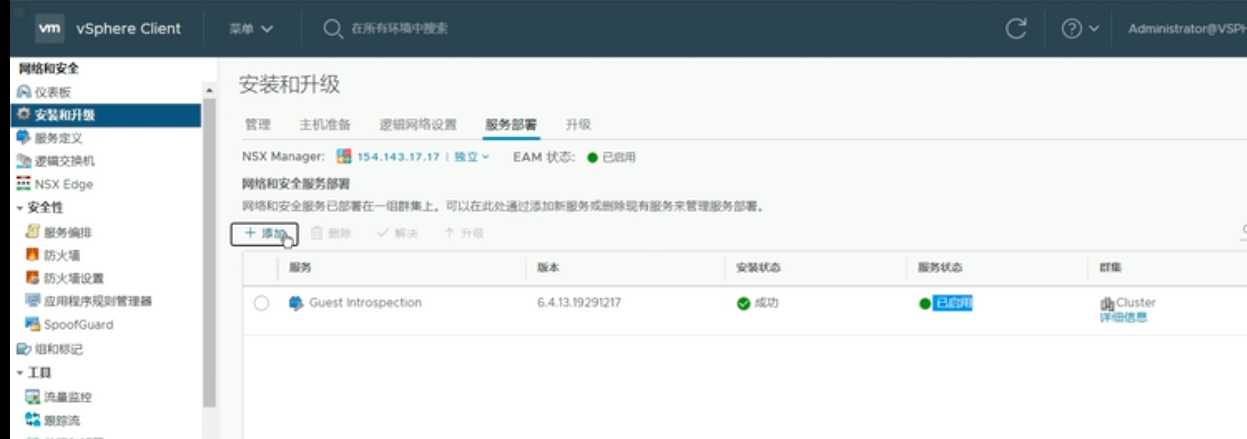Screen dimensions: 1247x439
Task: Click the 解决 button
Action: tap(397, 233)
